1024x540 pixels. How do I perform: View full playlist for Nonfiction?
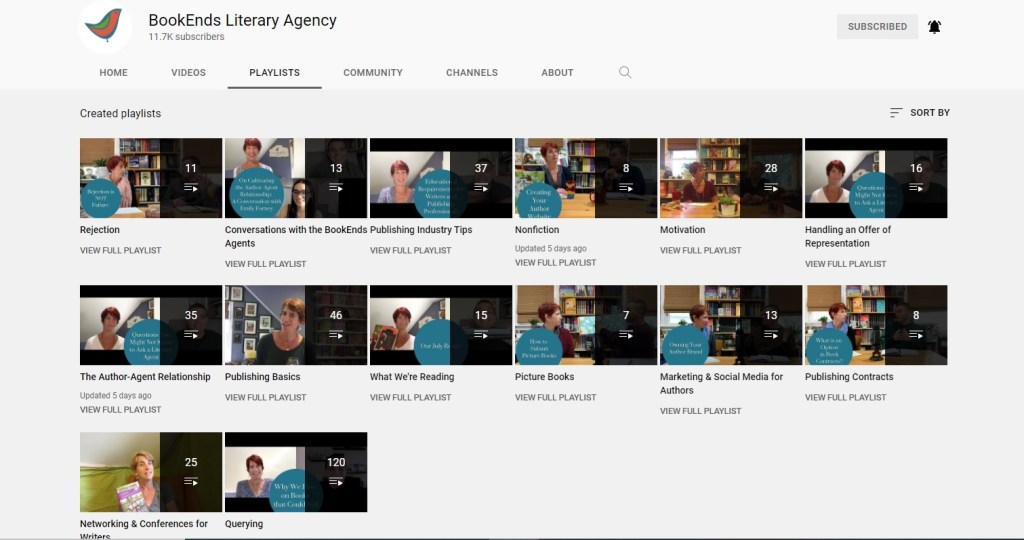(555, 263)
